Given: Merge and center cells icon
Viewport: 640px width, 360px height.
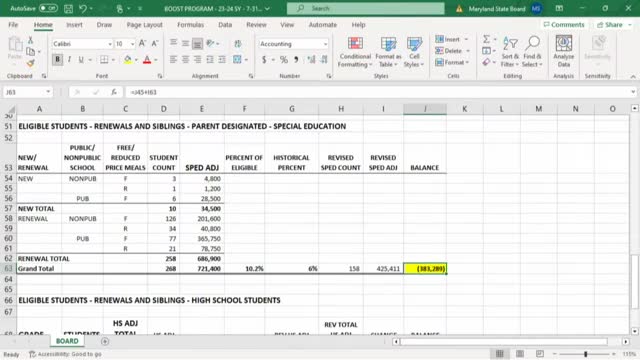Looking at the screenshot, I should click(237, 60).
